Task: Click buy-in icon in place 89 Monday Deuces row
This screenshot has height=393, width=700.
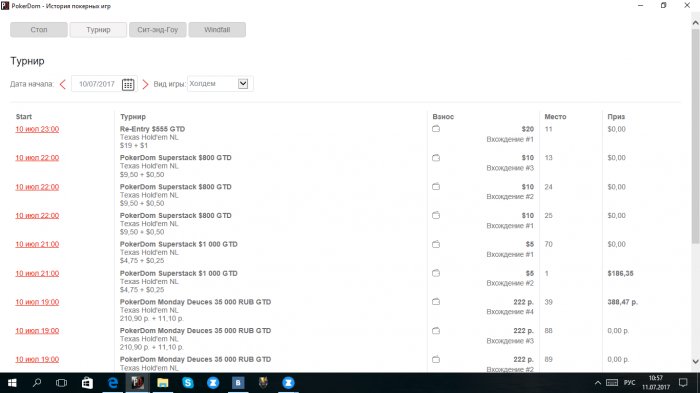Action: pyautogui.click(x=436, y=359)
